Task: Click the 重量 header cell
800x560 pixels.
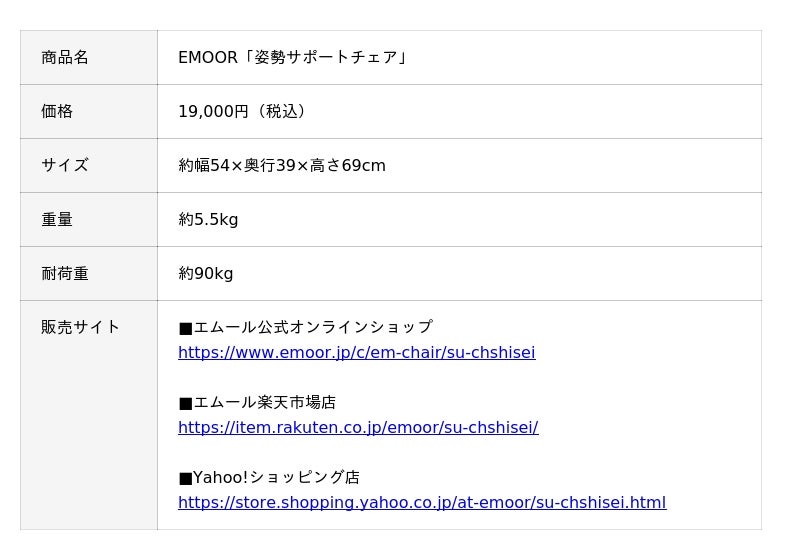Action: tap(89, 219)
